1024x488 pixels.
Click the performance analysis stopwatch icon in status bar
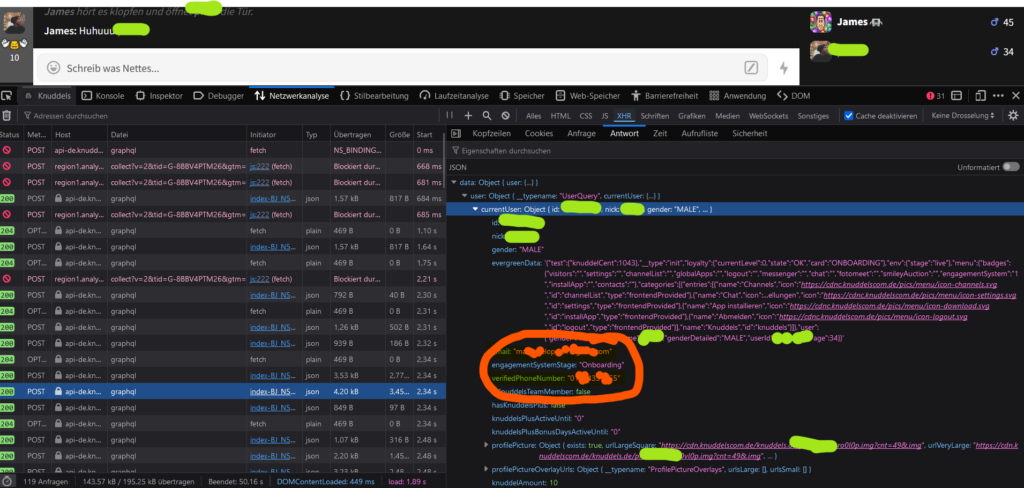7,481
